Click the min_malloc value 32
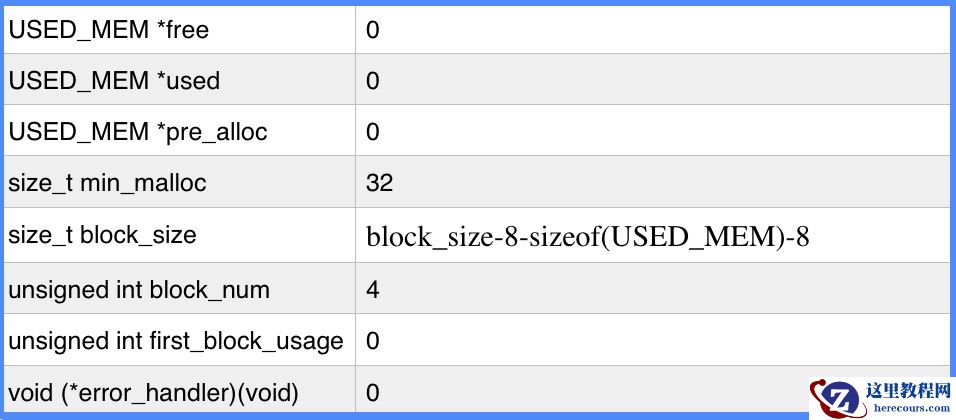Screen dimensions: 956x420 click(380, 183)
